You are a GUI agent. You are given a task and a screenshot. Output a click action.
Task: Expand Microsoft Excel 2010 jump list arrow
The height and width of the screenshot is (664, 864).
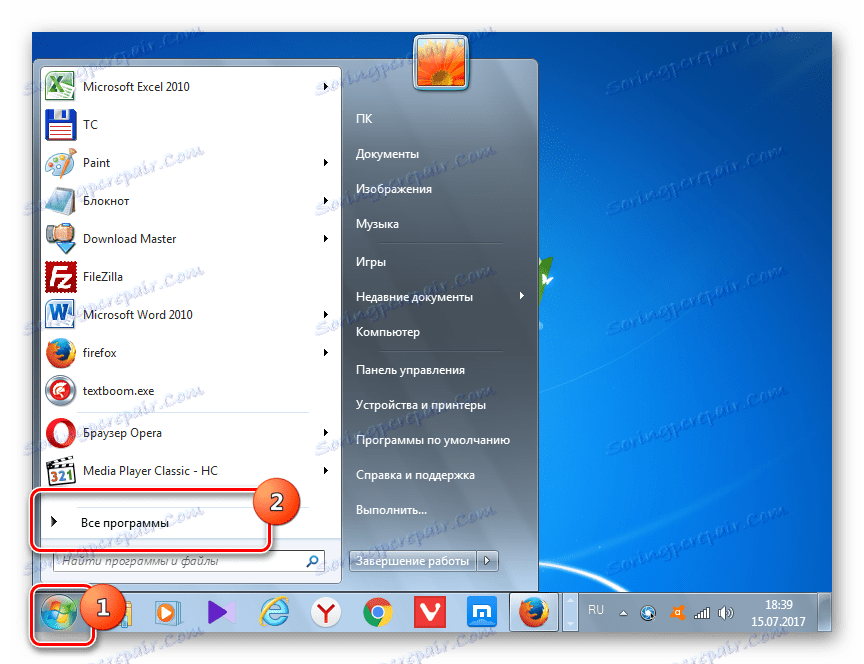(326, 87)
